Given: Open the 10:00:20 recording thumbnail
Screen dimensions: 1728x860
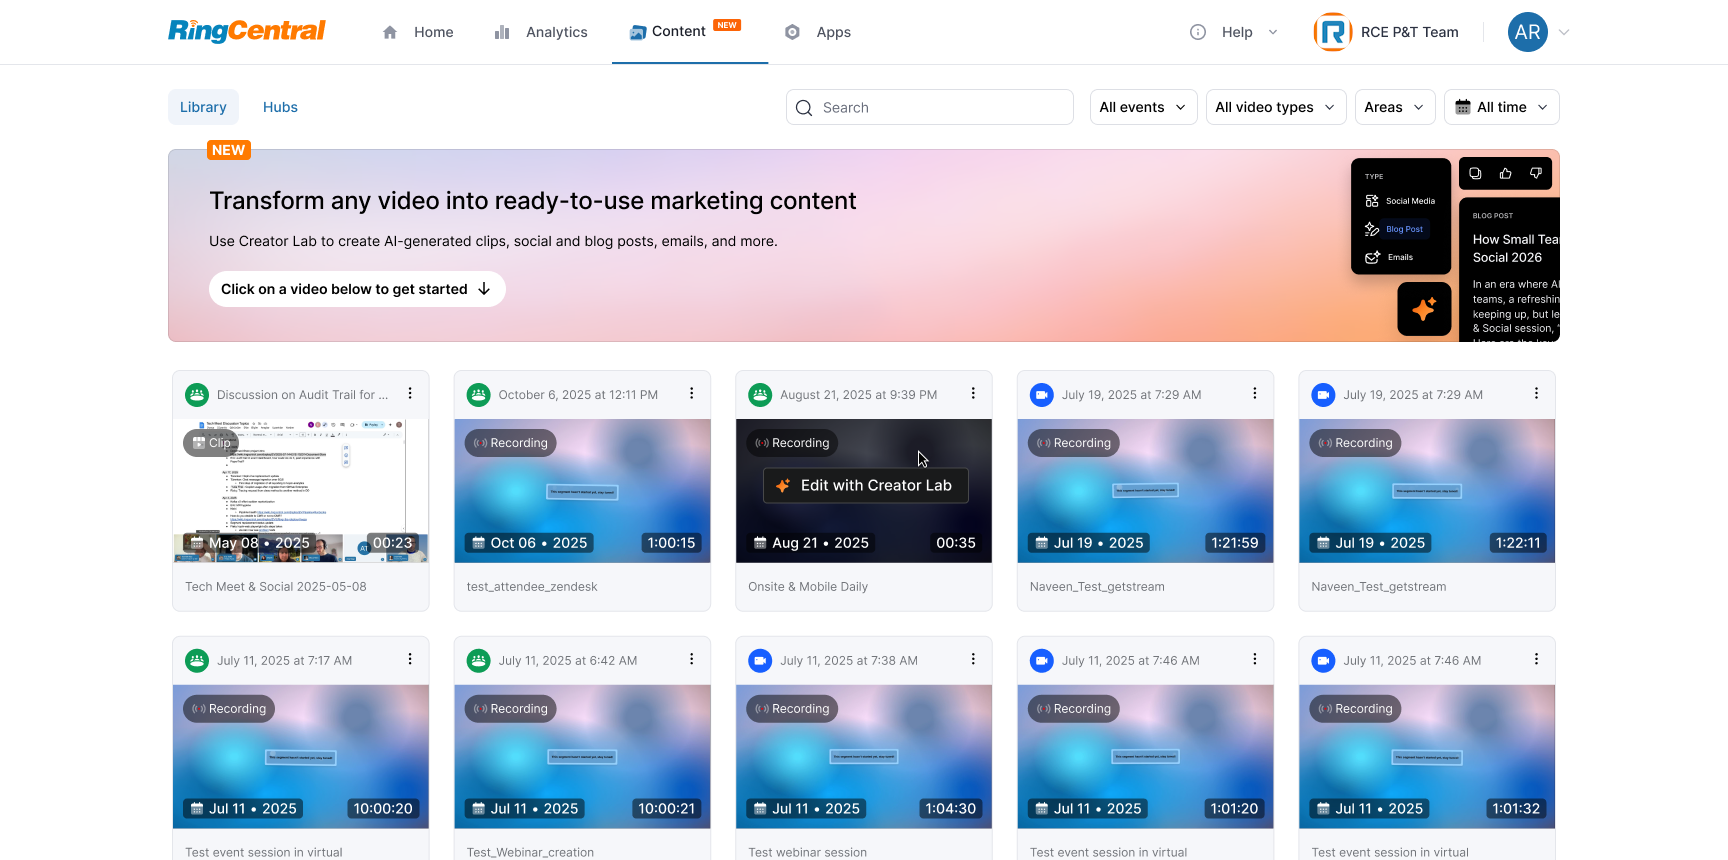Looking at the screenshot, I should pyautogui.click(x=301, y=757).
